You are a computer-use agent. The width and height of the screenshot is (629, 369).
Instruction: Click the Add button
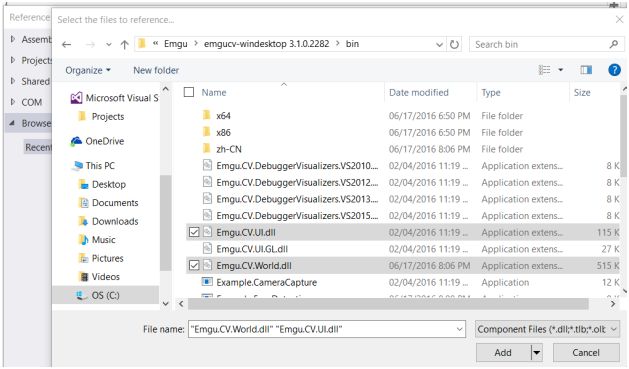[503, 353]
